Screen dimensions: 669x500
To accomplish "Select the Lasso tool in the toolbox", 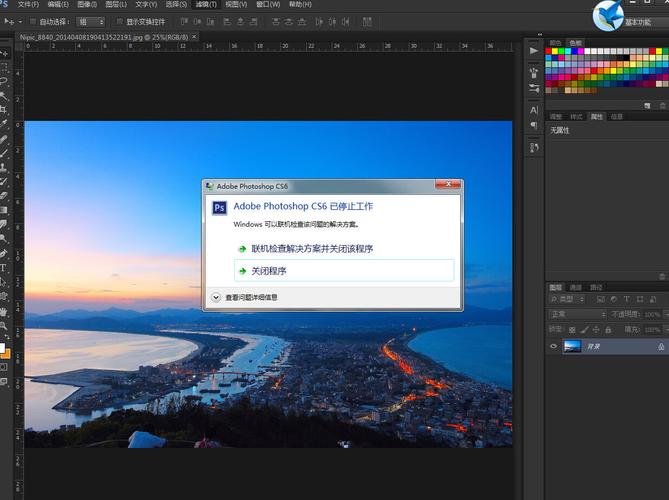I will coord(3,81).
